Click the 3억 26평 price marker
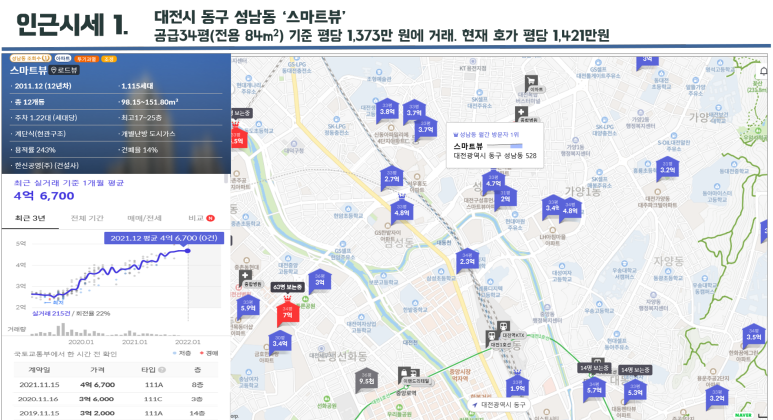Image resolution: width=773 pixels, height=420 pixels. tap(319, 281)
